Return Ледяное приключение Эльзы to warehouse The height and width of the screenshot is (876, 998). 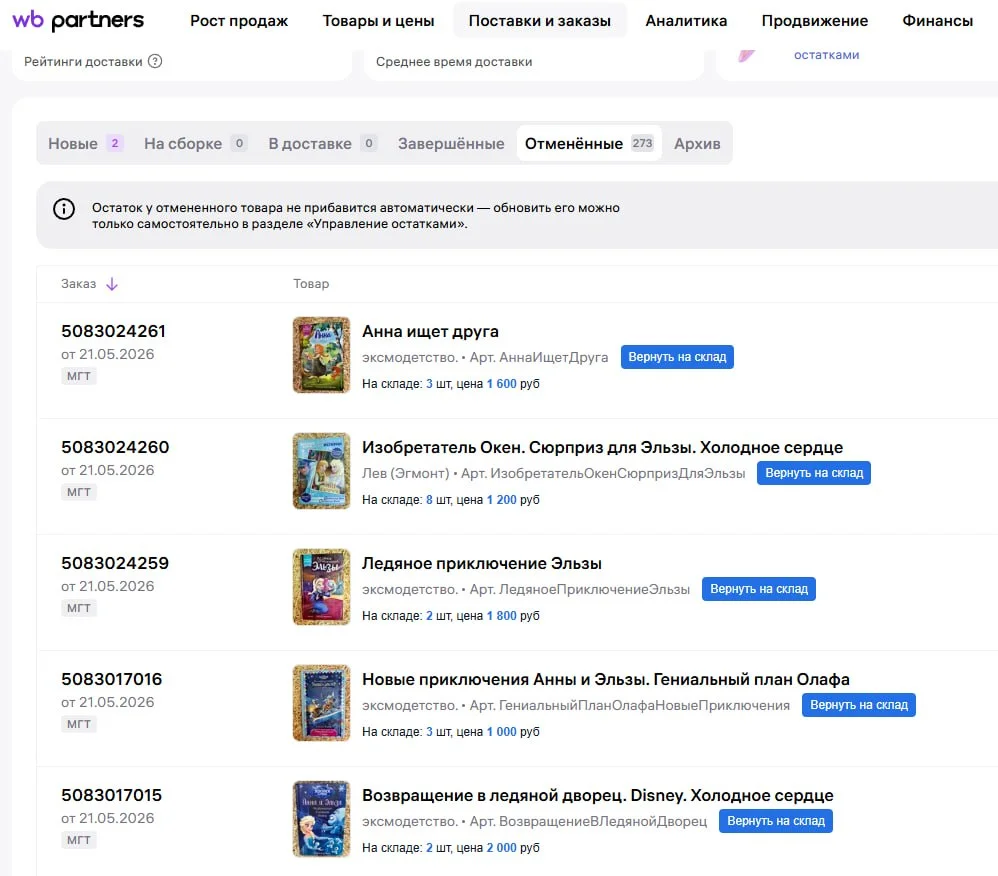[x=759, y=589]
